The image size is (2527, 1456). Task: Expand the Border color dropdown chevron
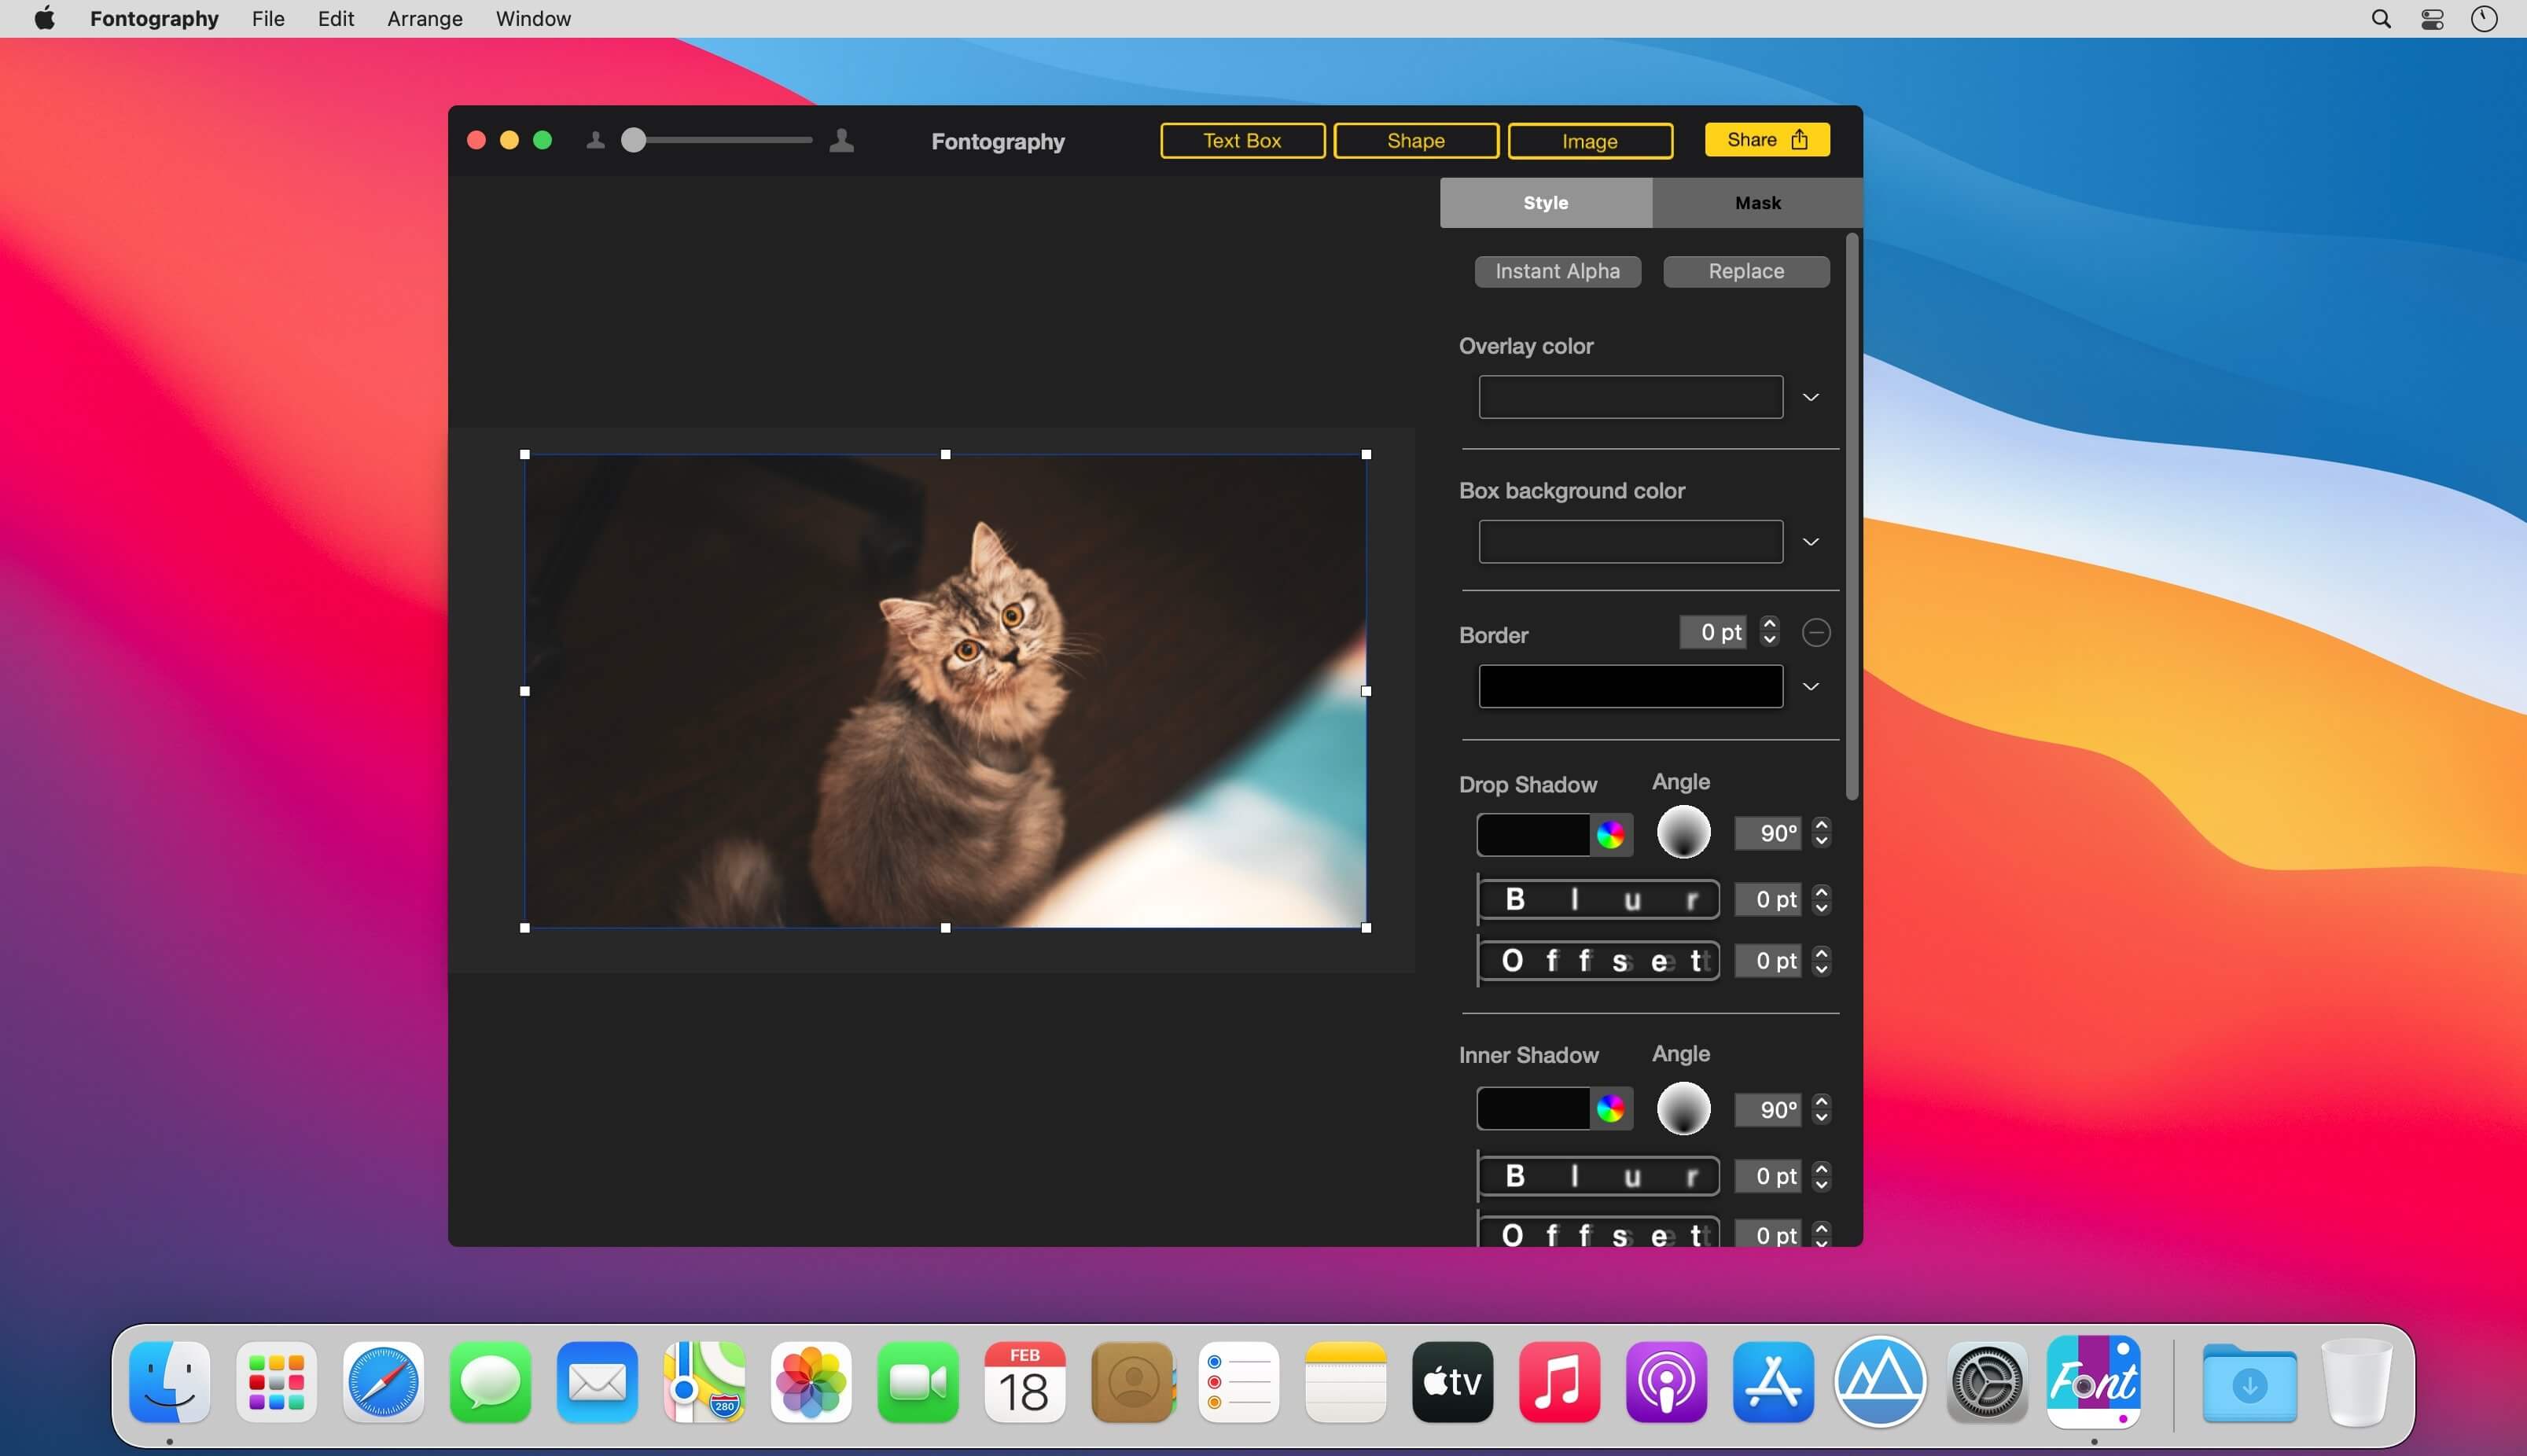(x=1810, y=686)
